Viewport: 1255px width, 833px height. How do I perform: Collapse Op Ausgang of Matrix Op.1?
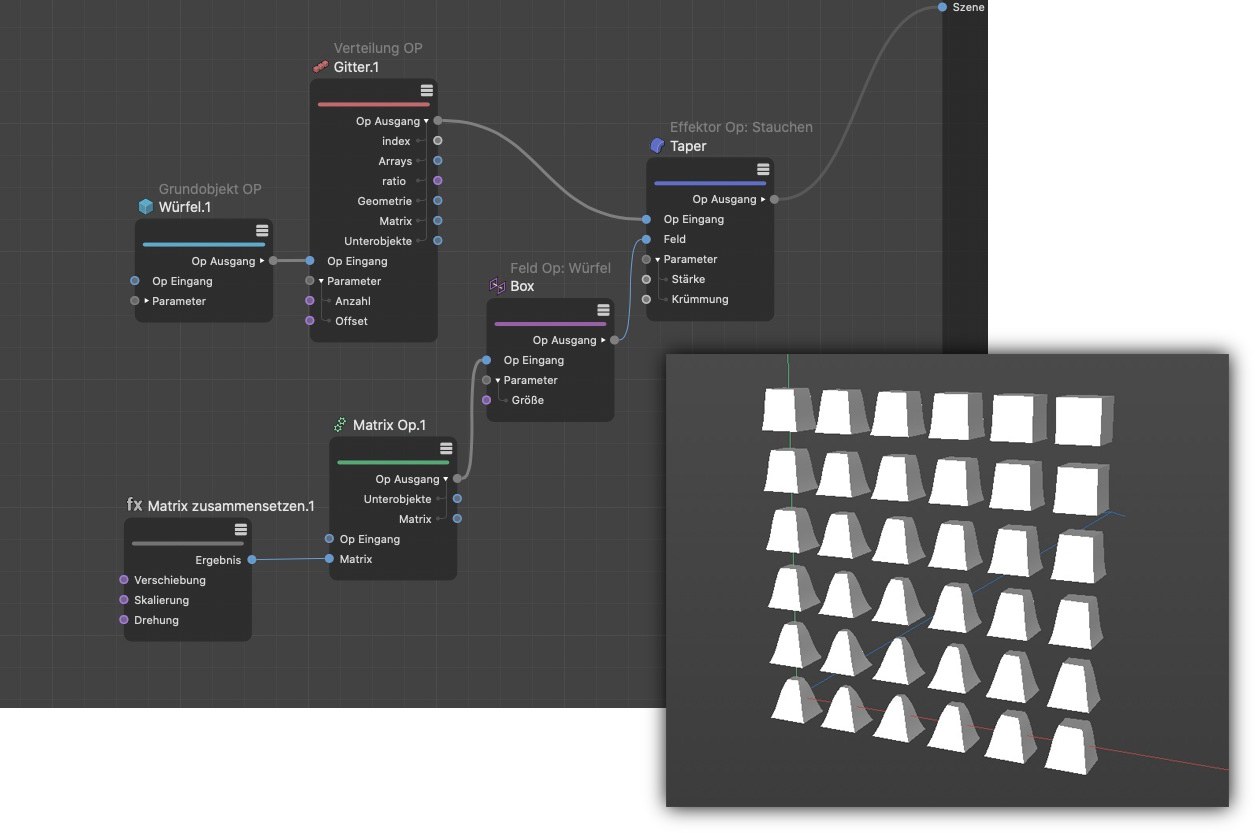(446, 479)
